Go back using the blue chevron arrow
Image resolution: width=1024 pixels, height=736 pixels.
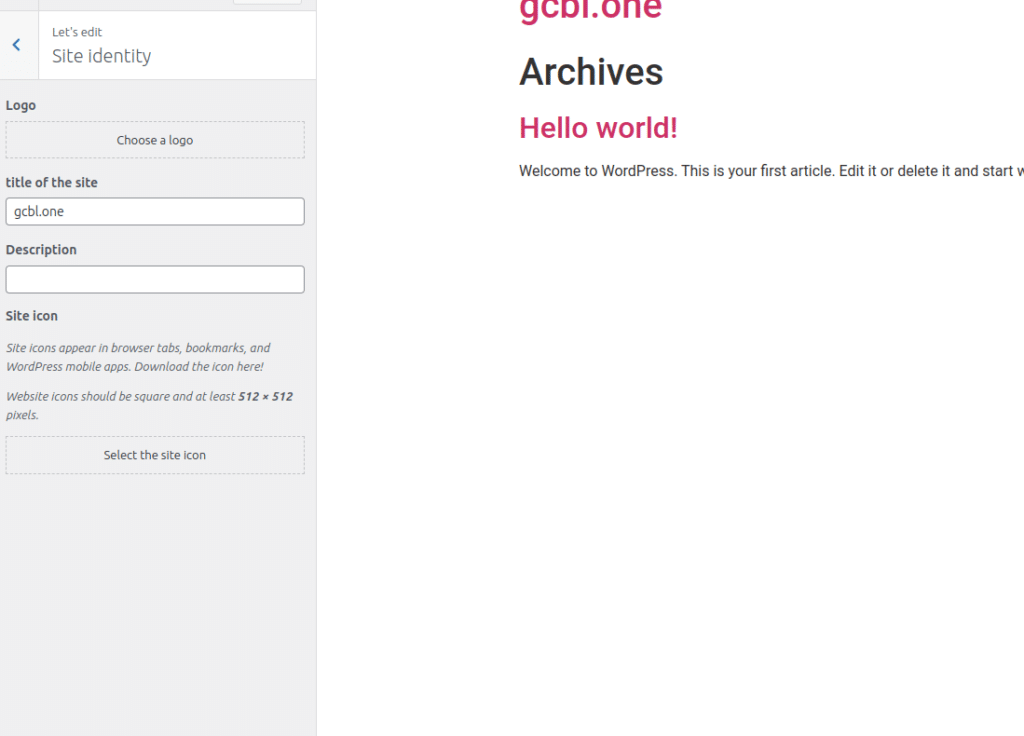17,45
